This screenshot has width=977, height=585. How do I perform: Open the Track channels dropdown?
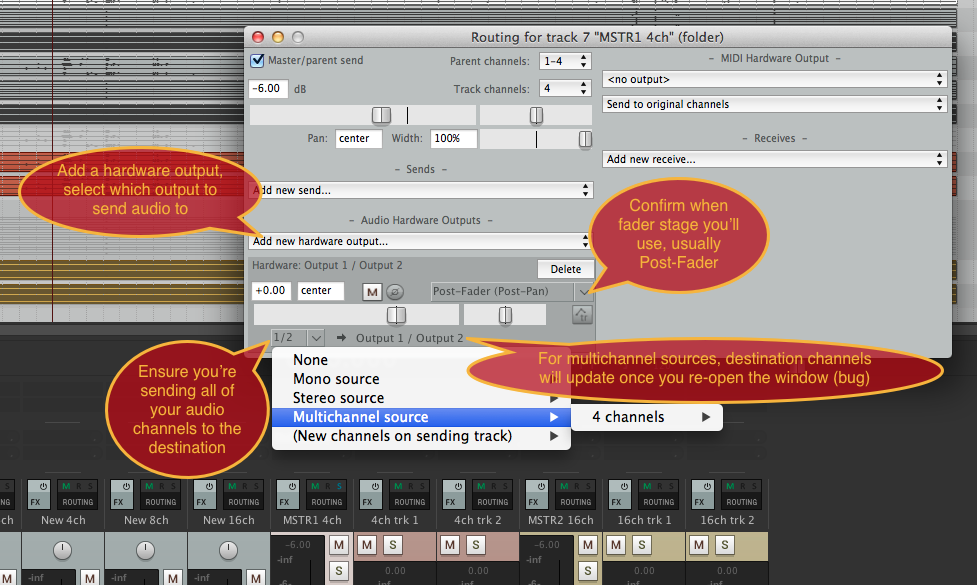565,88
